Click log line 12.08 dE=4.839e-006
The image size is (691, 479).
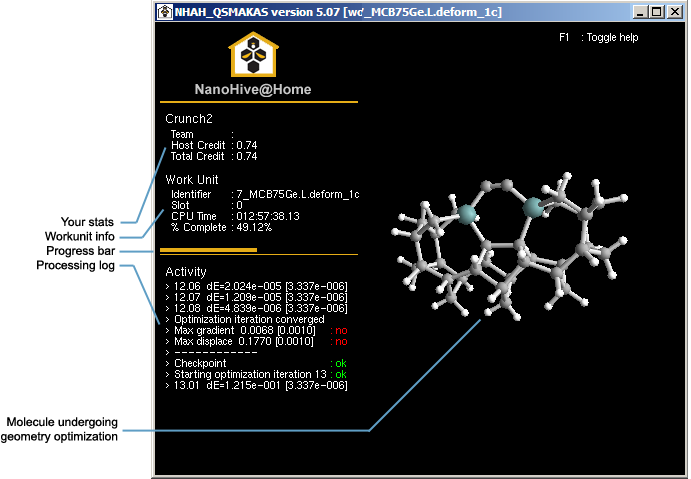click(256, 308)
